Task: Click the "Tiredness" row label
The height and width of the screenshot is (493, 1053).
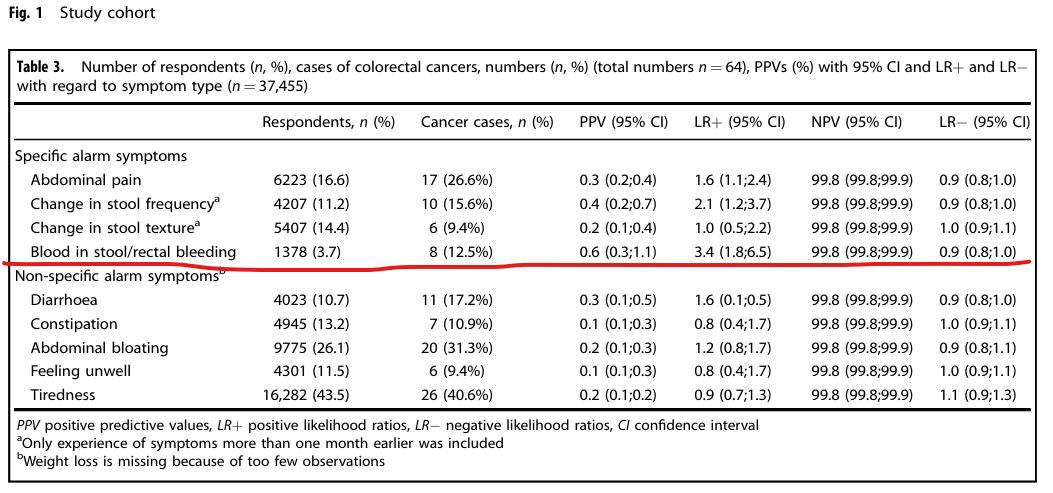Action: 63,395
